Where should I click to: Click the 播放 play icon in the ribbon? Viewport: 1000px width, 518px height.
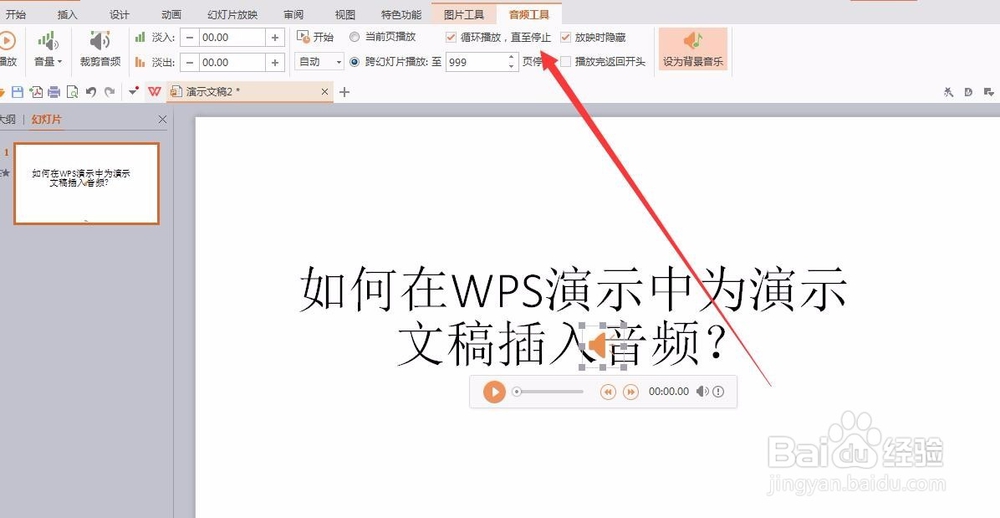(7, 41)
